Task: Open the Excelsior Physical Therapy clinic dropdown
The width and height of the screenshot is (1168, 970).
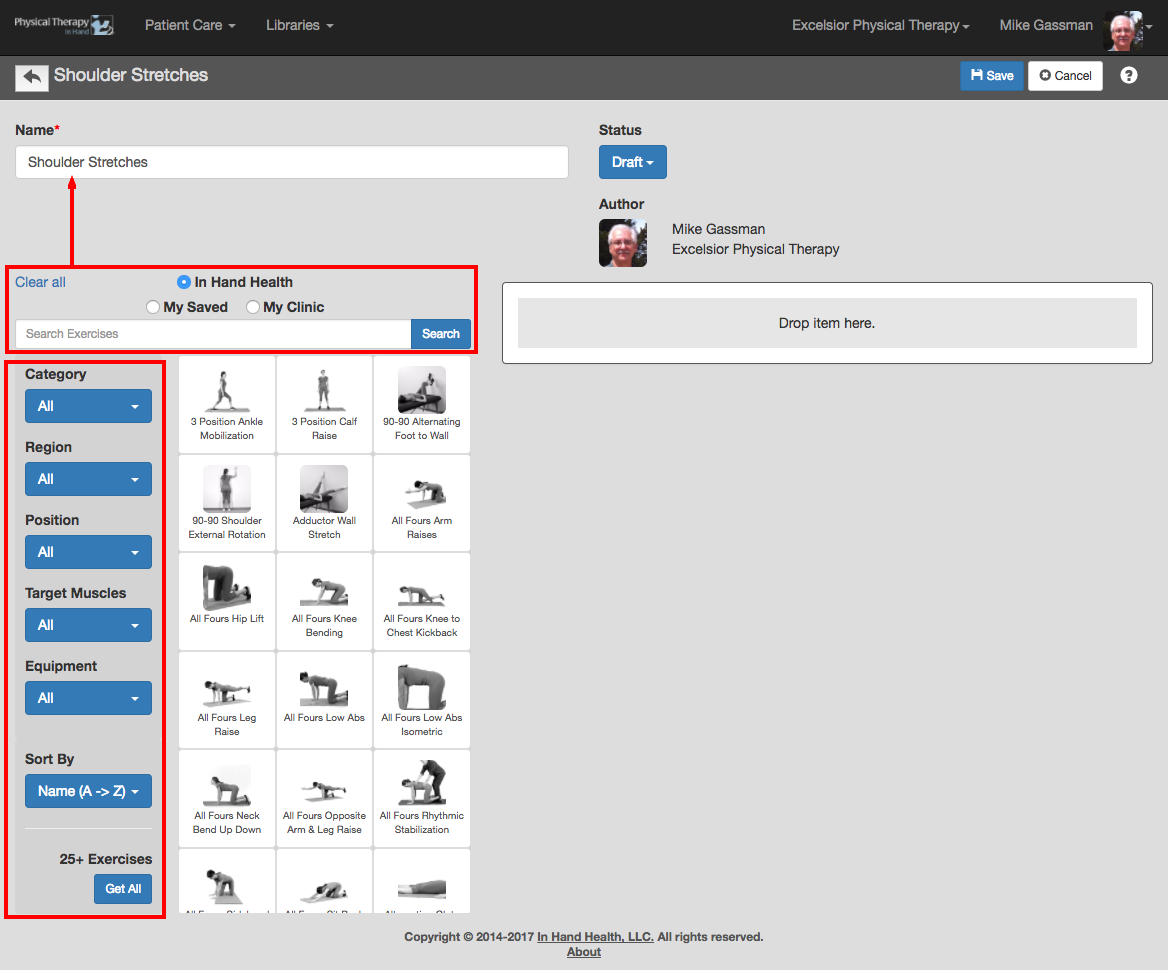Action: pos(880,25)
